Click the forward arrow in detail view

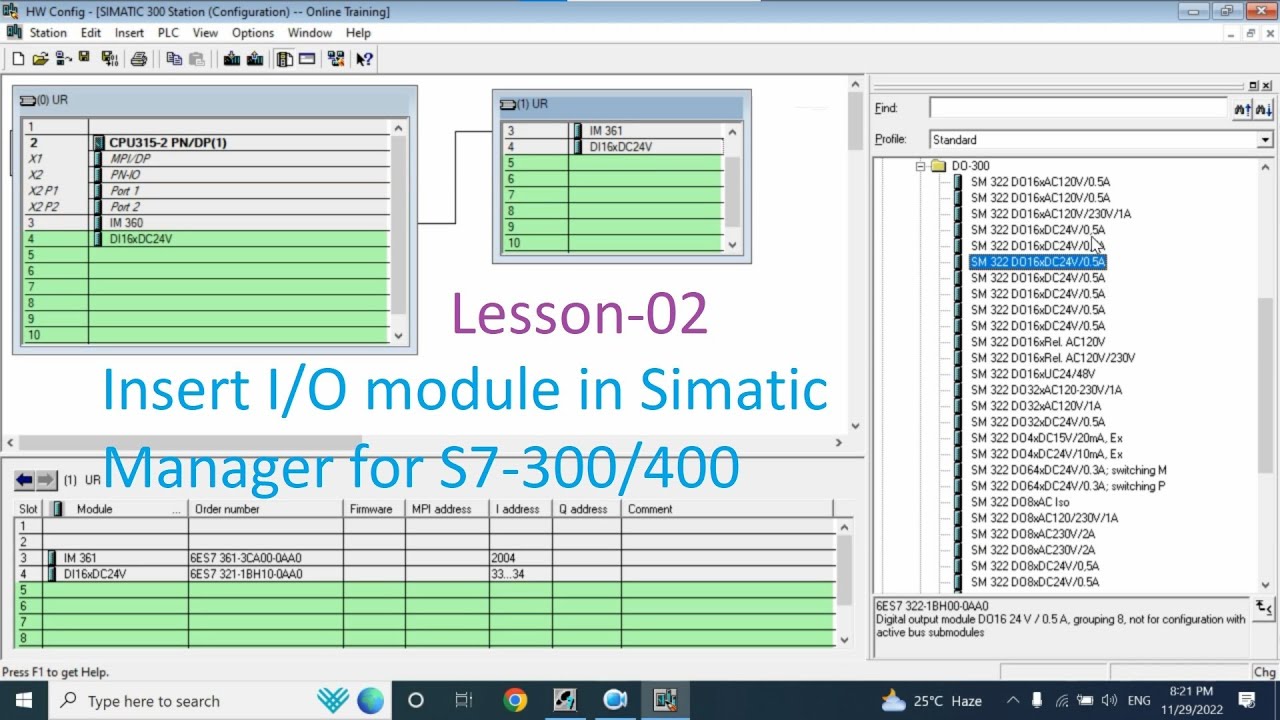coord(46,480)
